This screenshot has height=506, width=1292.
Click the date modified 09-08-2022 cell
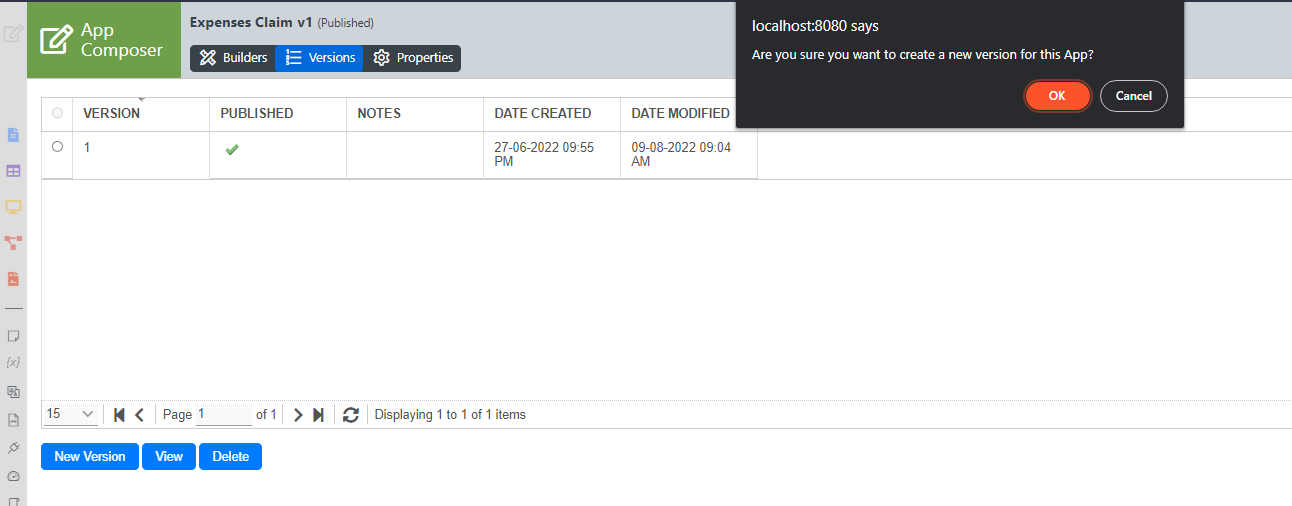click(689, 155)
